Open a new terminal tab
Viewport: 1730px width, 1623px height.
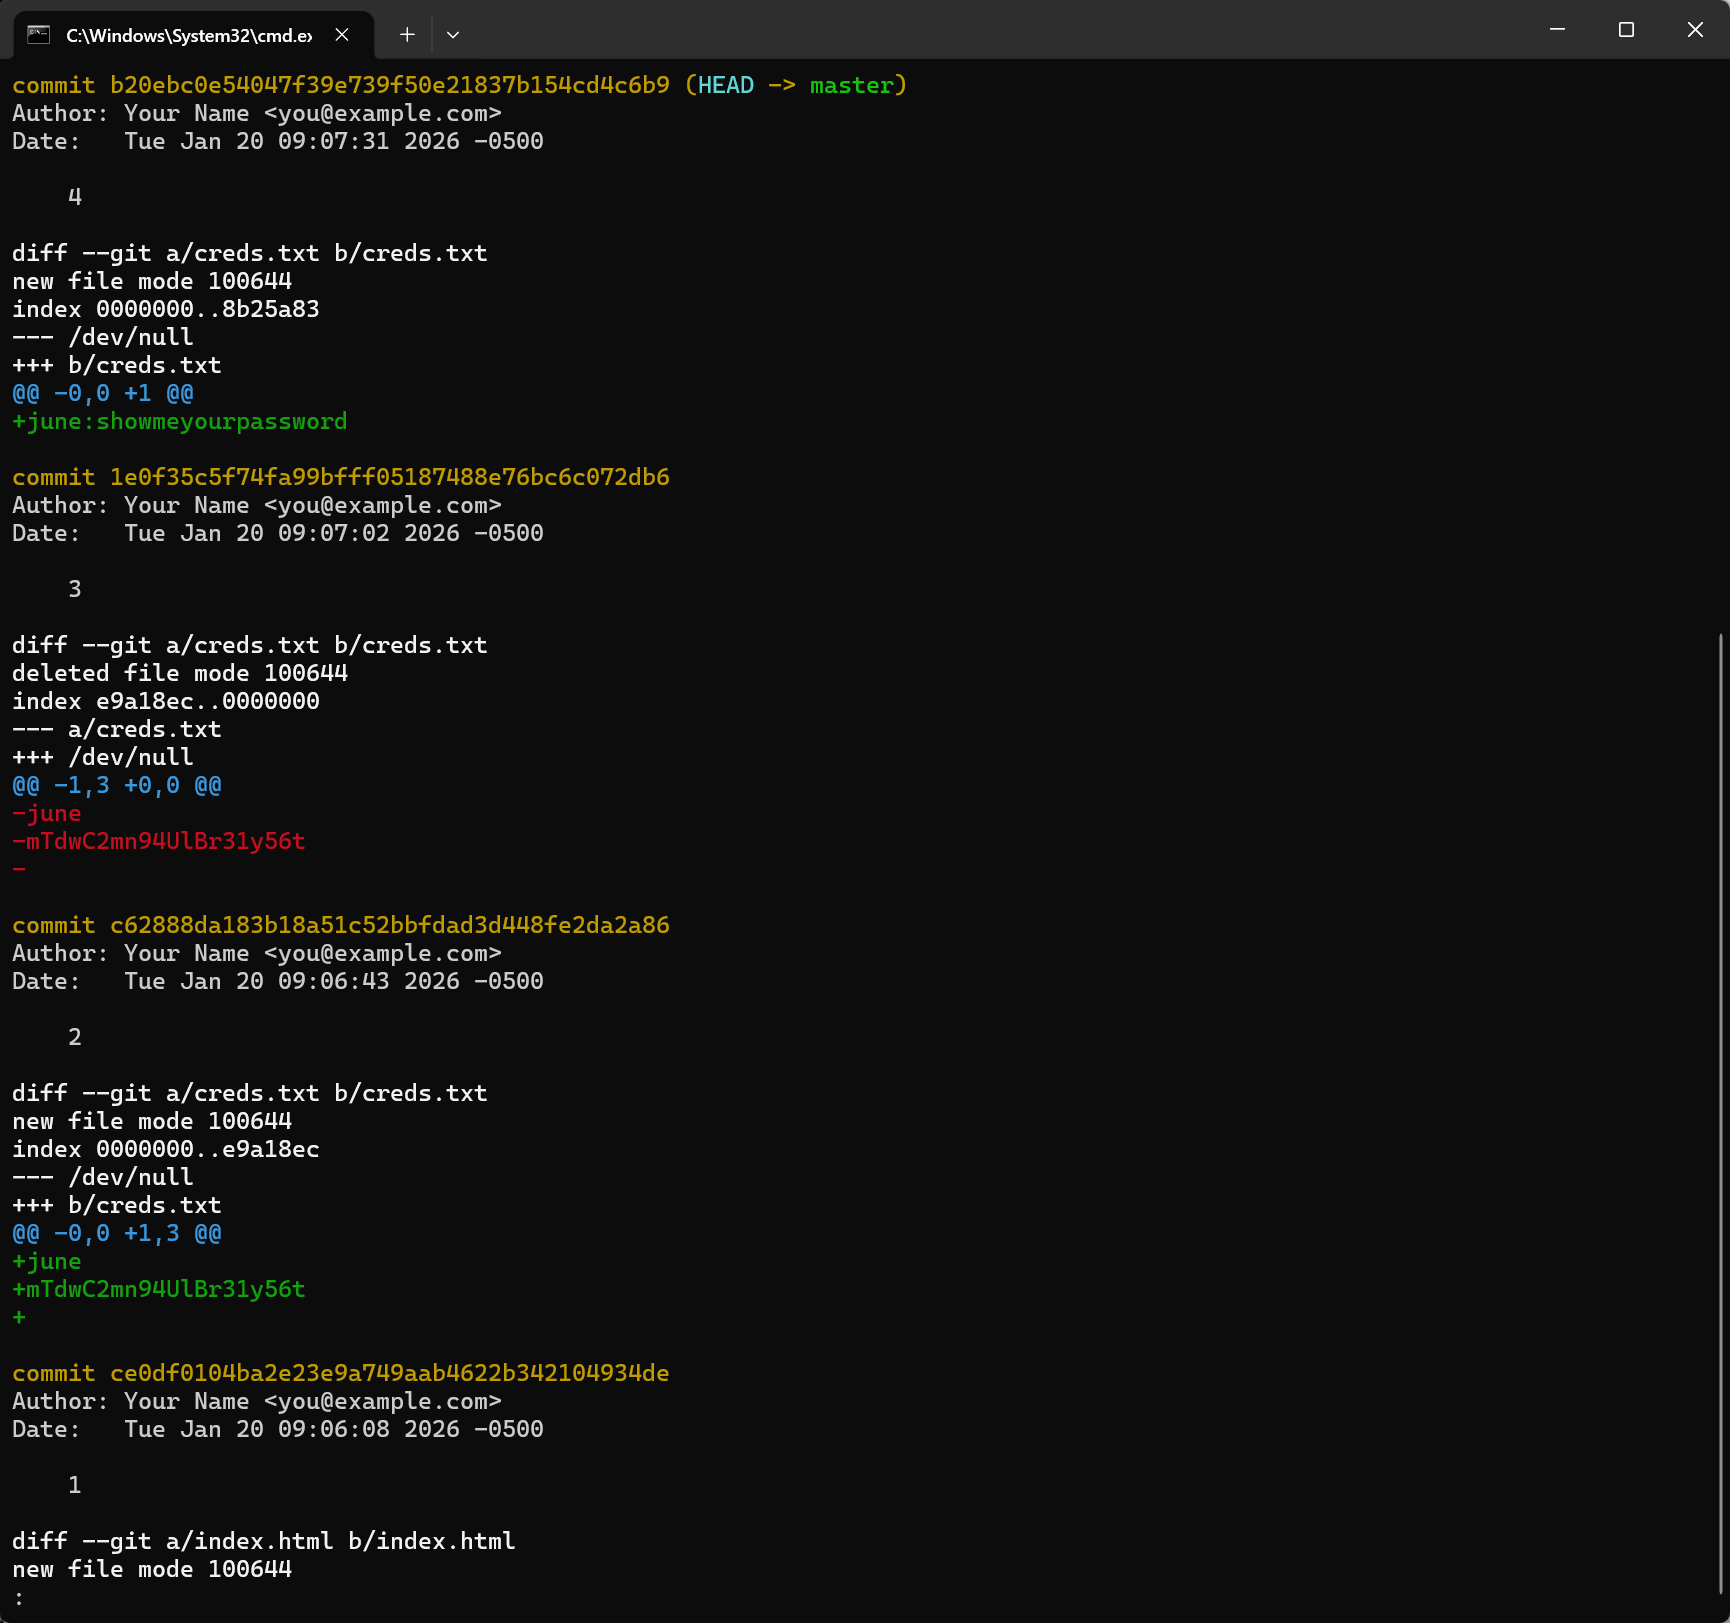pos(407,35)
